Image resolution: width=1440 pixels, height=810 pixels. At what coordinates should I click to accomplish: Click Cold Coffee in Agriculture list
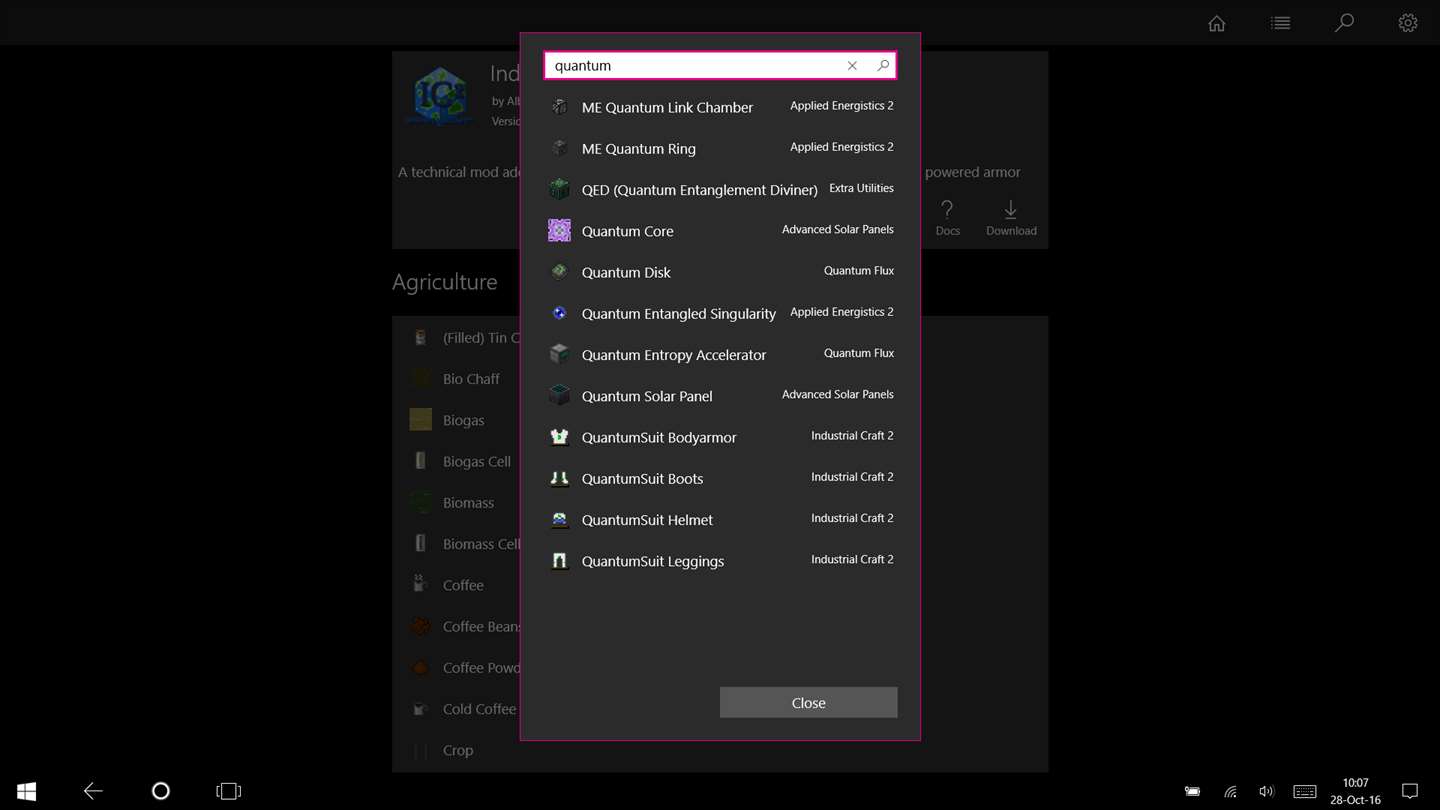[480, 709]
